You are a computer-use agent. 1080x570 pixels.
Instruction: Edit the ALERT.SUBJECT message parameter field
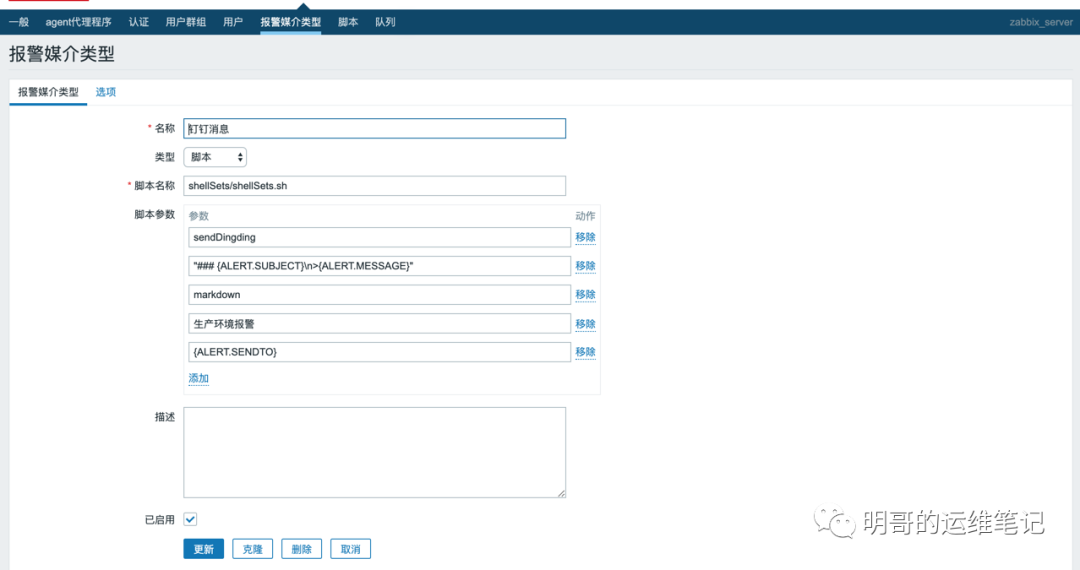(x=380, y=266)
